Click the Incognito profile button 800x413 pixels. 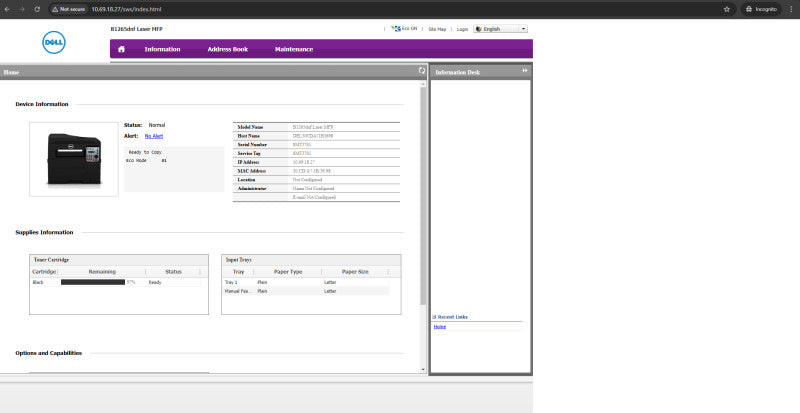(x=761, y=9)
